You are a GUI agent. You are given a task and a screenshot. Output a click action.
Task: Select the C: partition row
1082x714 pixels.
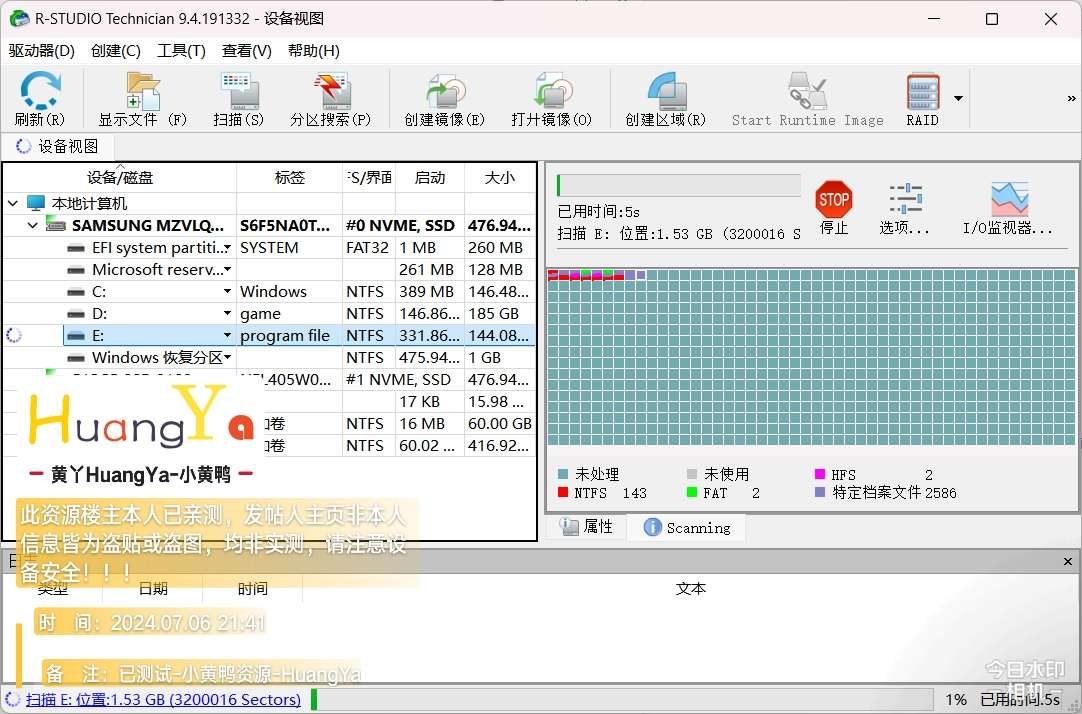click(269, 292)
